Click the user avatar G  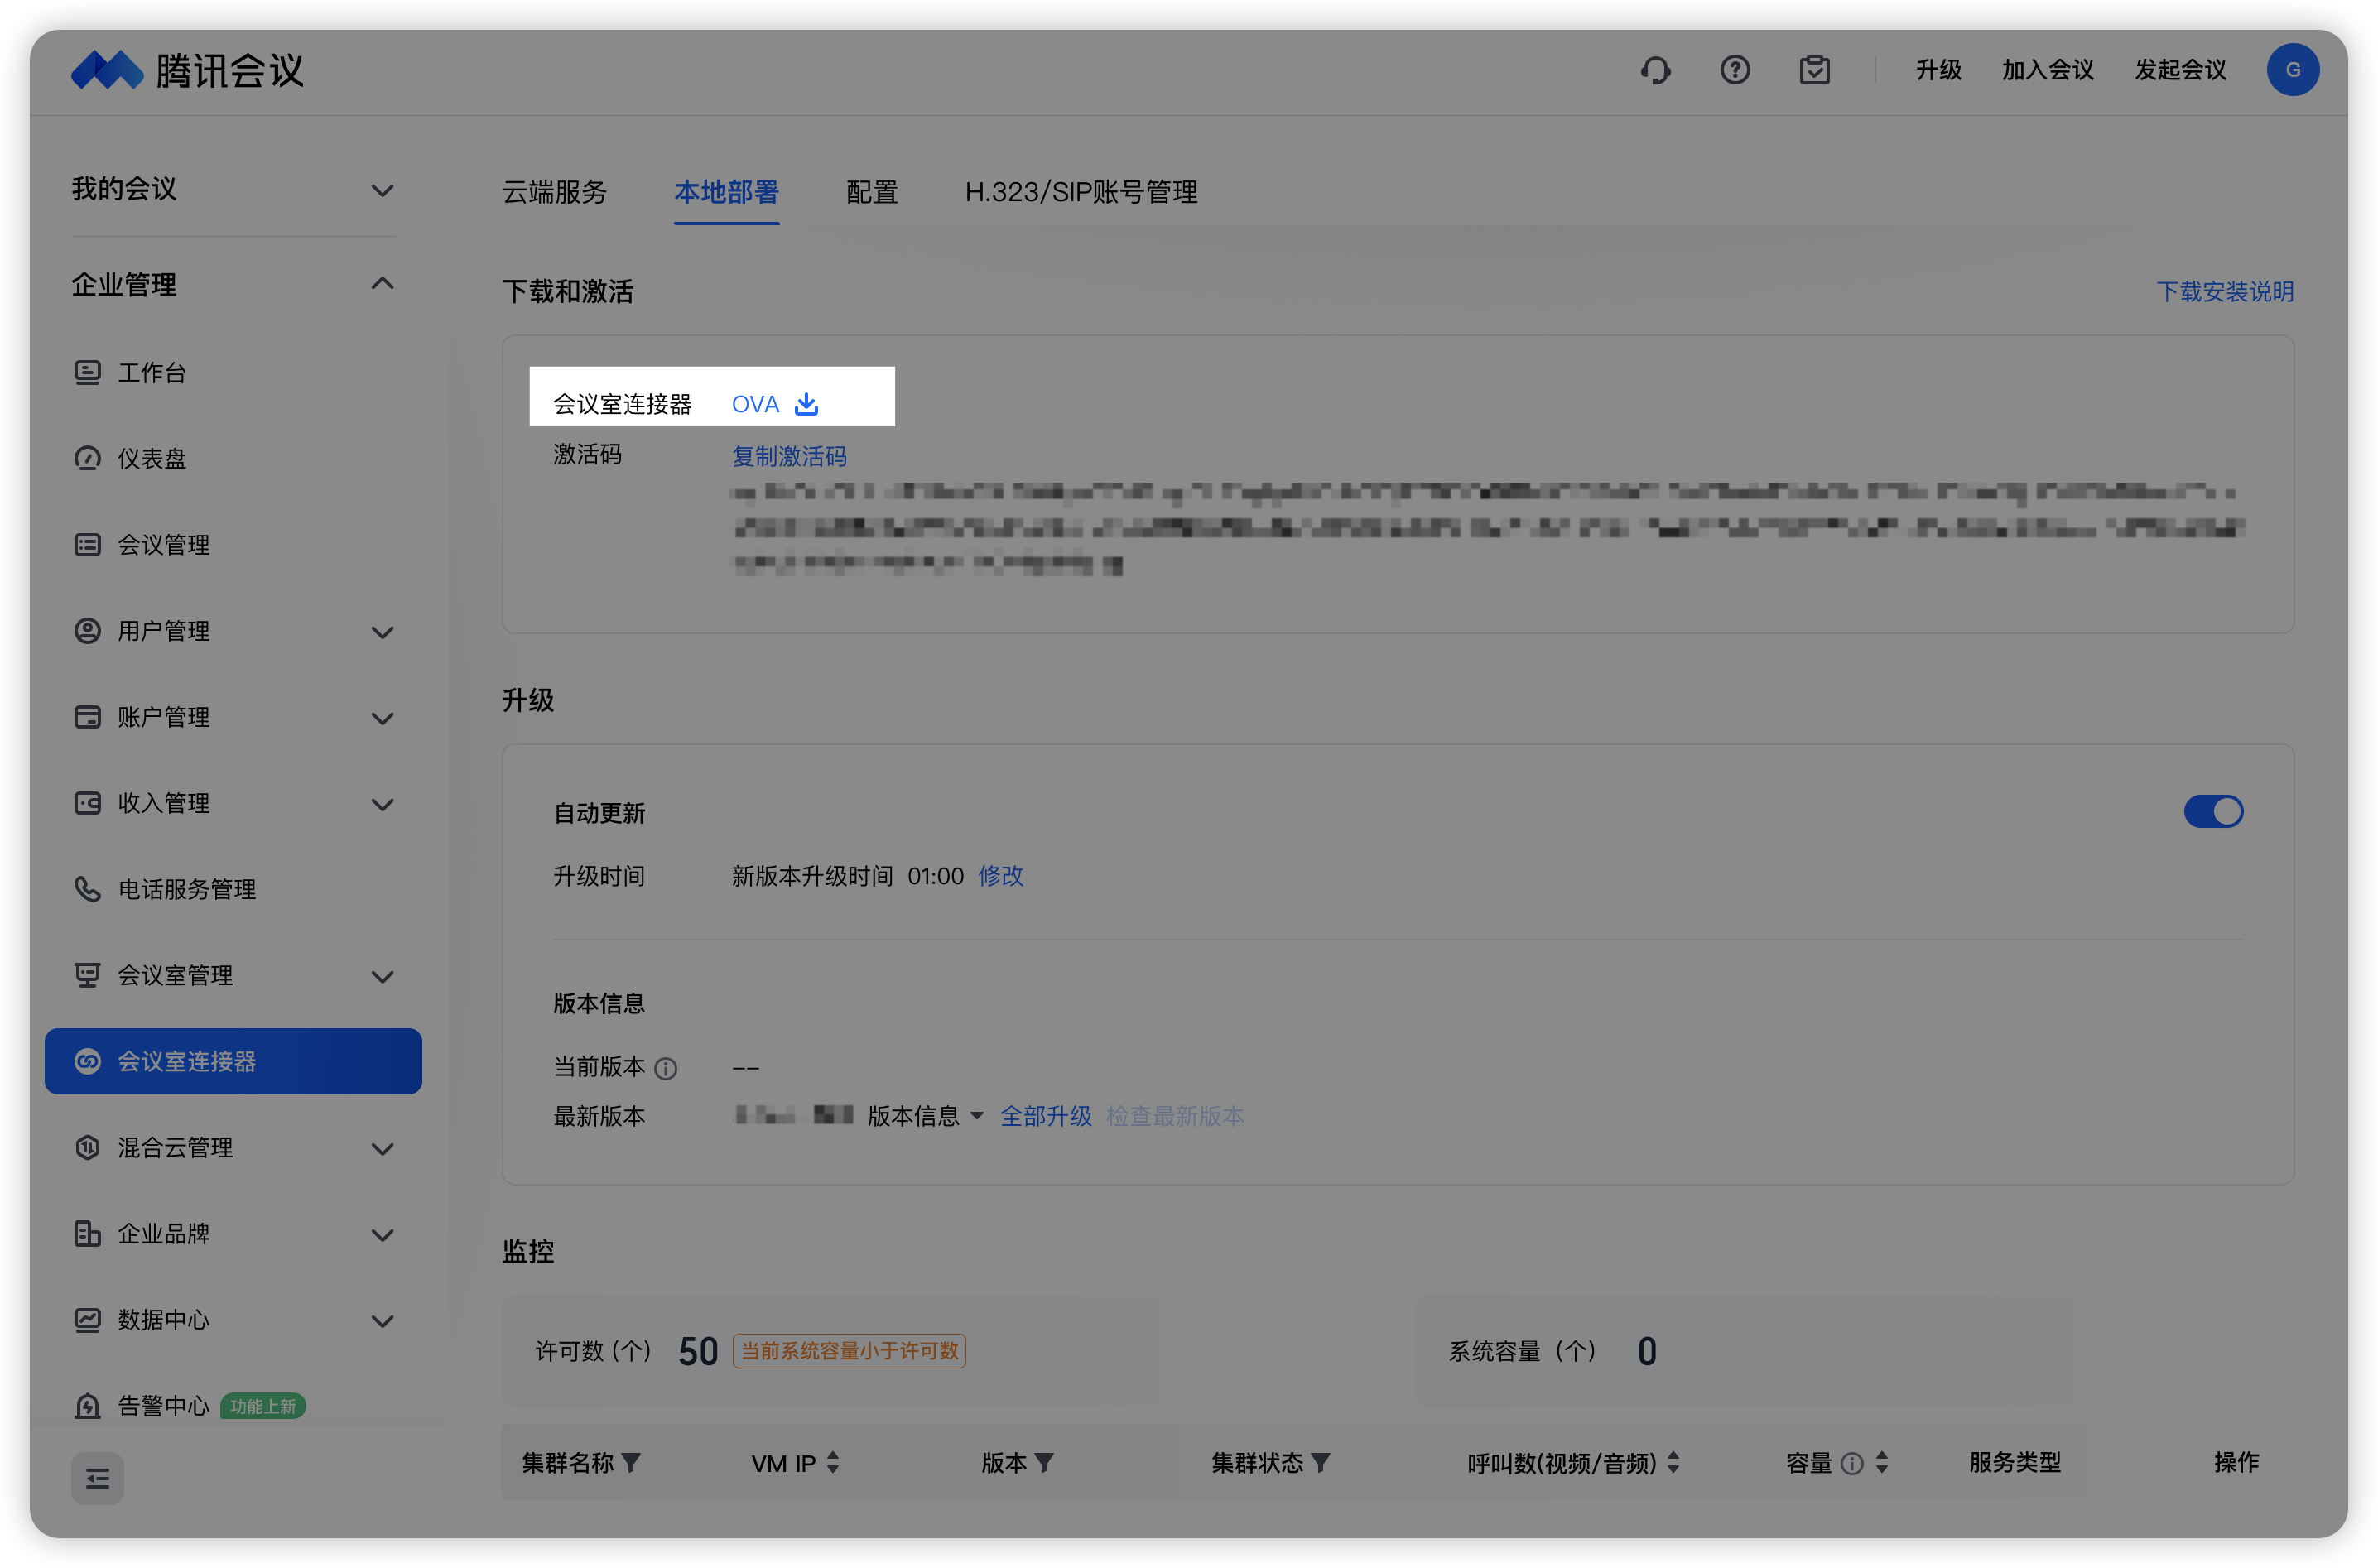point(2293,70)
